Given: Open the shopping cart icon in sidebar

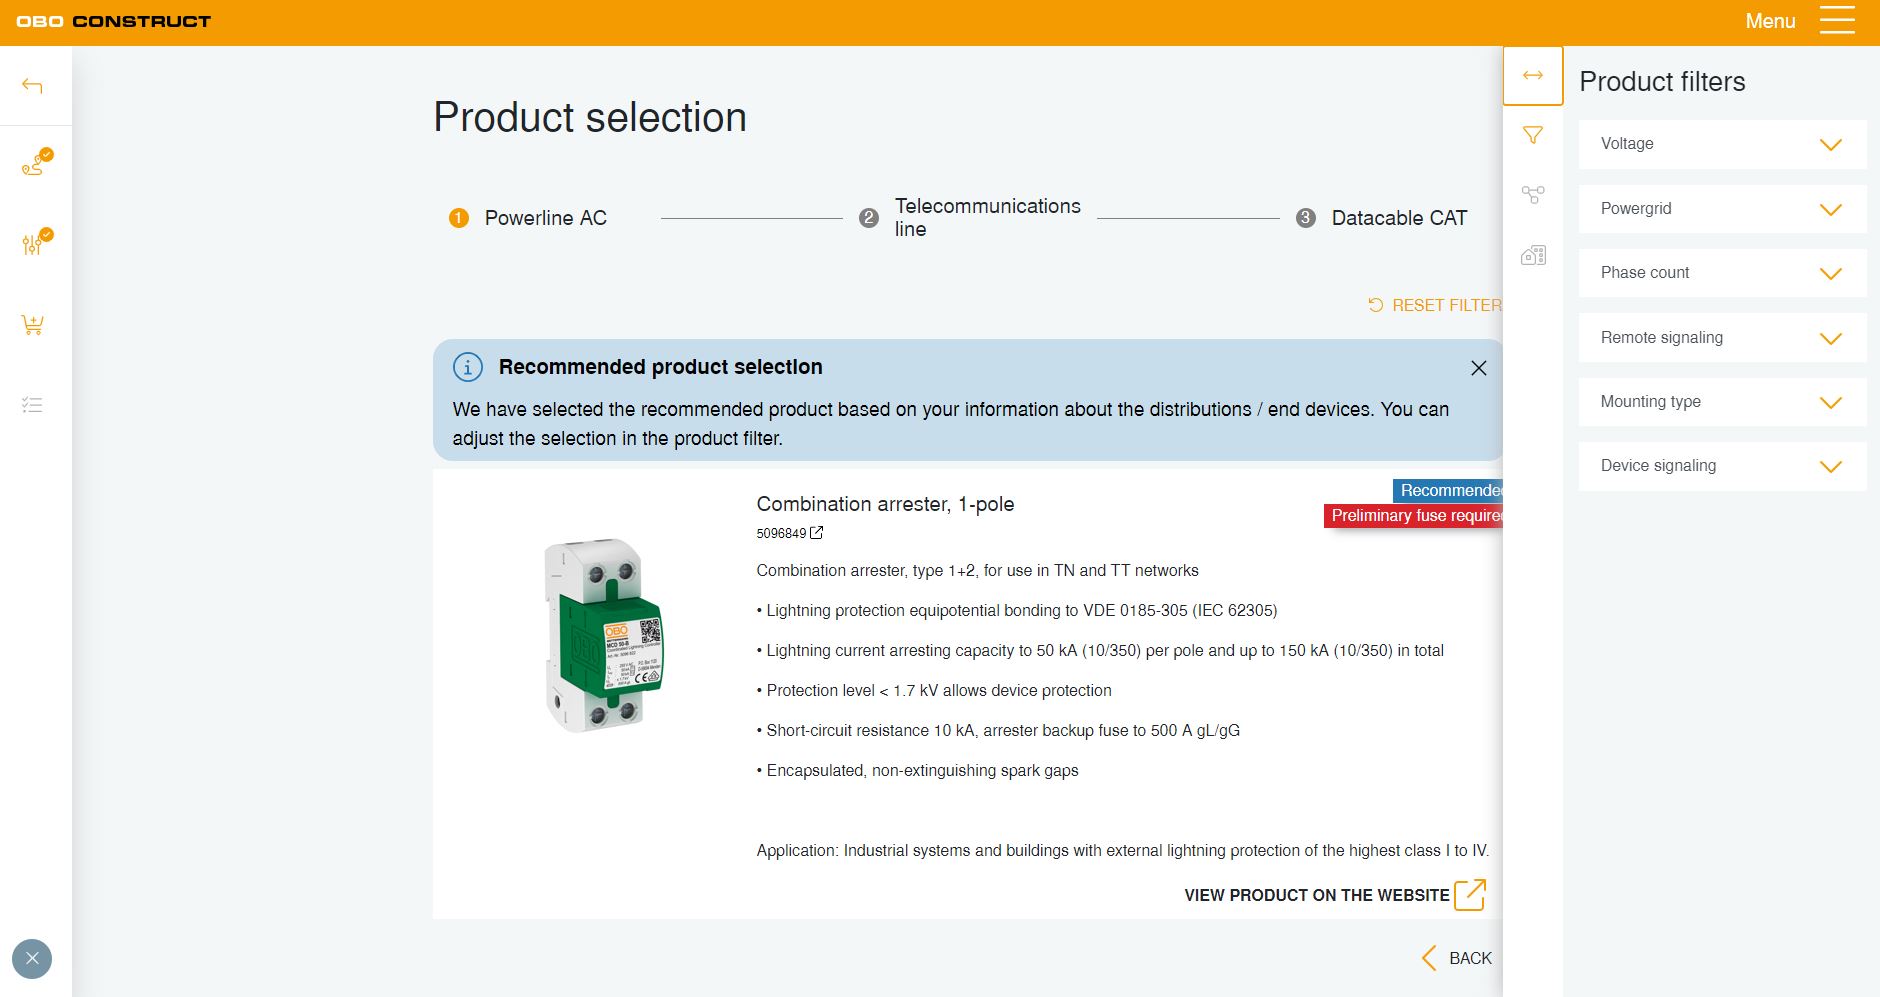Looking at the screenshot, I should click(32, 325).
